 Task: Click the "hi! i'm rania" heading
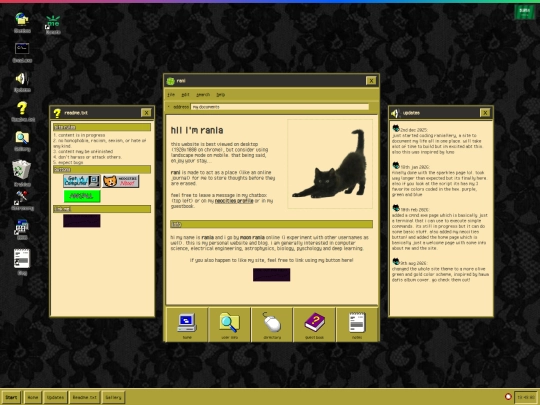pos(197,130)
